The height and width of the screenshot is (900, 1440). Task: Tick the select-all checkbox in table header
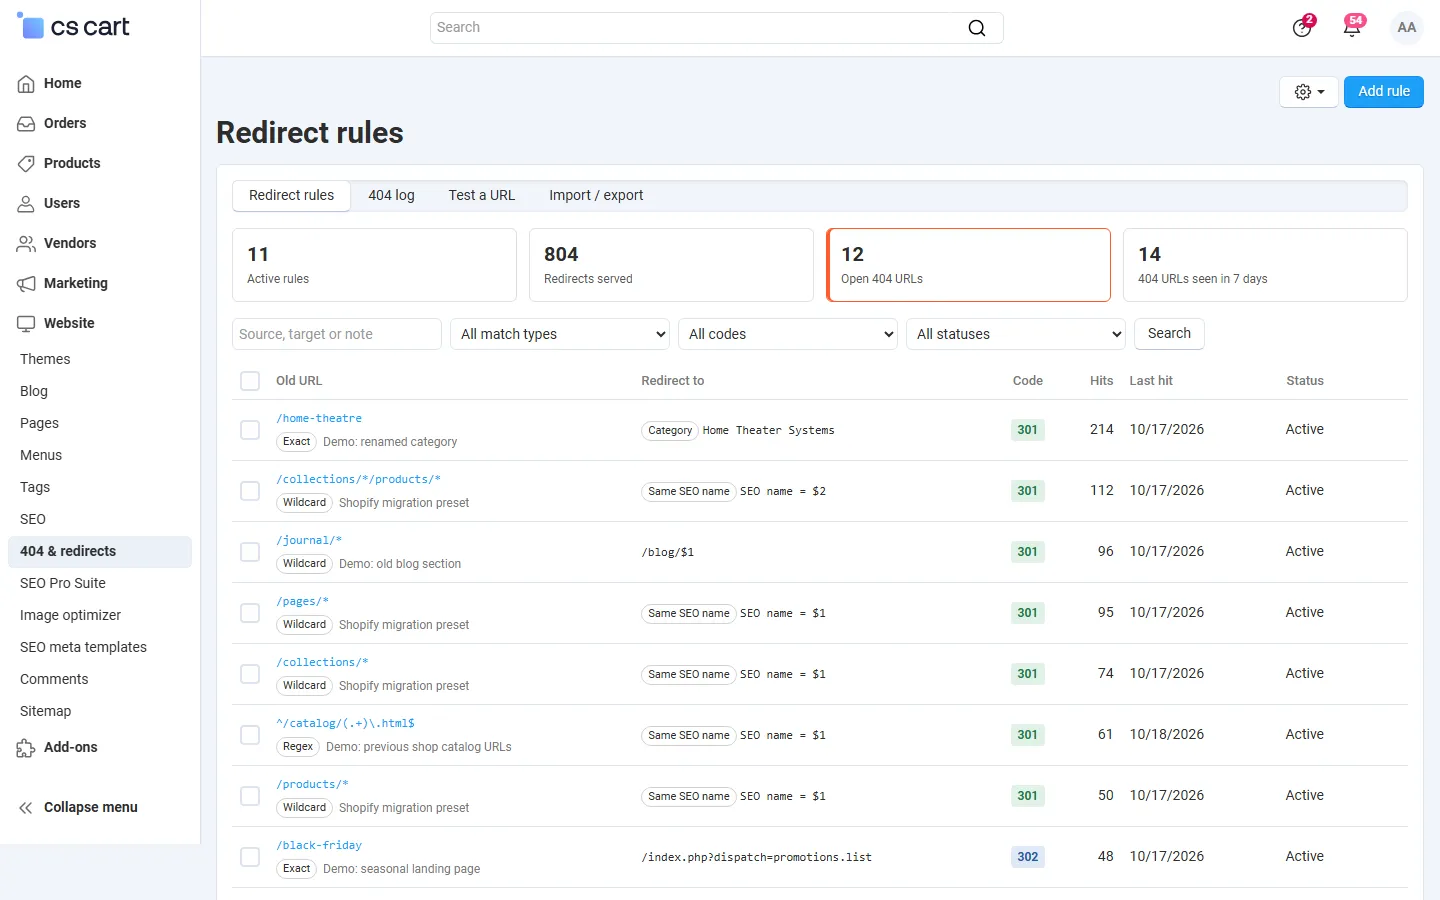tap(250, 381)
